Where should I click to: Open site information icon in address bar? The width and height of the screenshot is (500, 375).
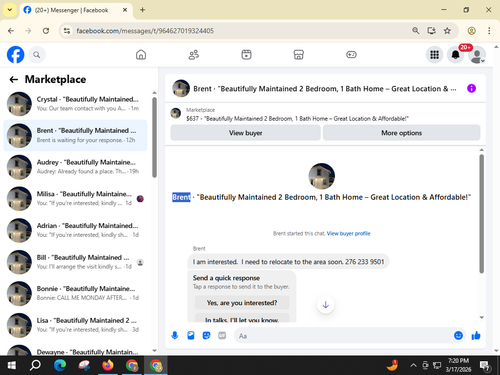67,31
